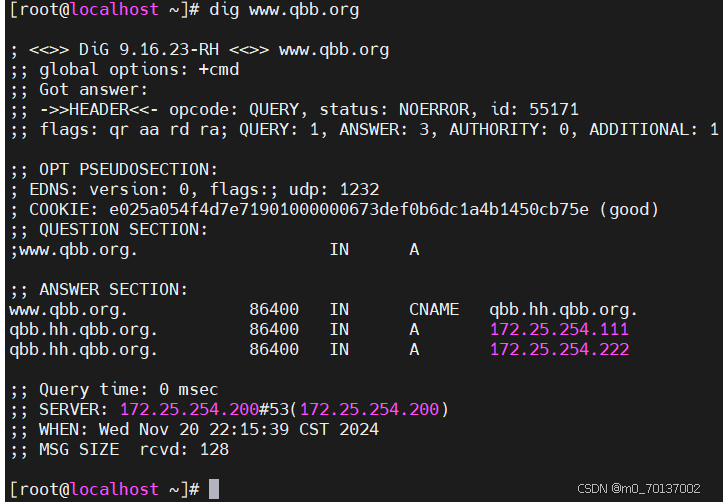
Task: Click the OPT PSEUDOSECTION heading
Action: tap(128, 170)
